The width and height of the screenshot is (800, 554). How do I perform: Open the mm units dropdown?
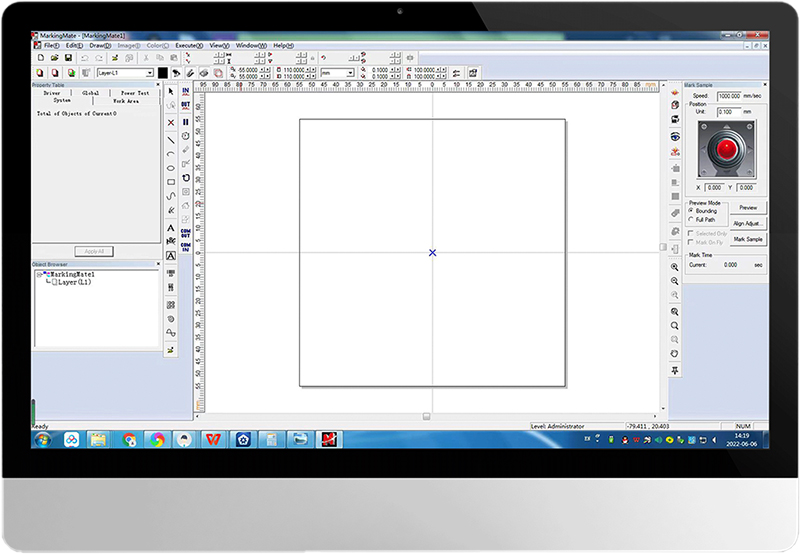coord(349,73)
